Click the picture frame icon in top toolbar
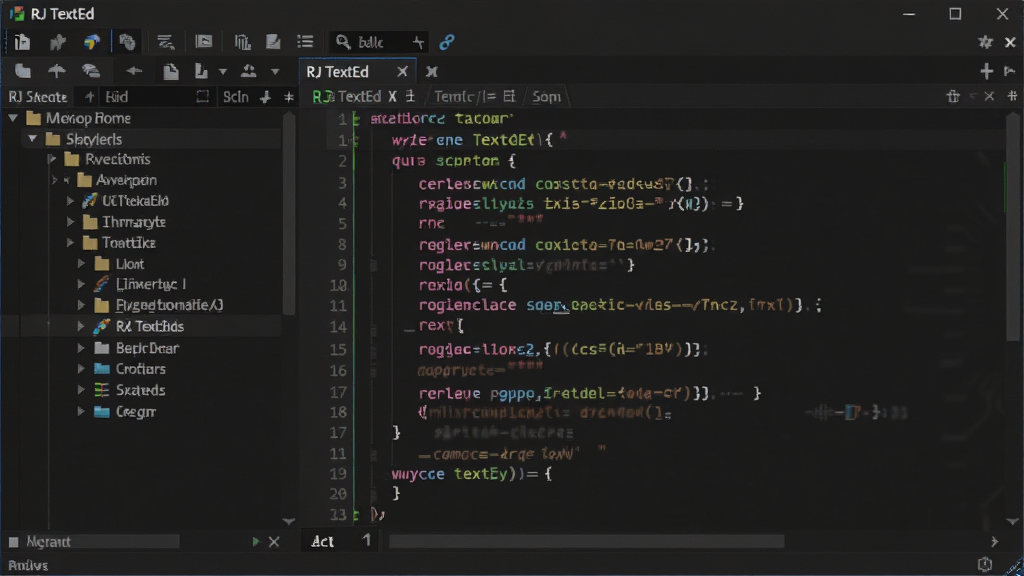The height and width of the screenshot is (576, 1024). [204, 42]
